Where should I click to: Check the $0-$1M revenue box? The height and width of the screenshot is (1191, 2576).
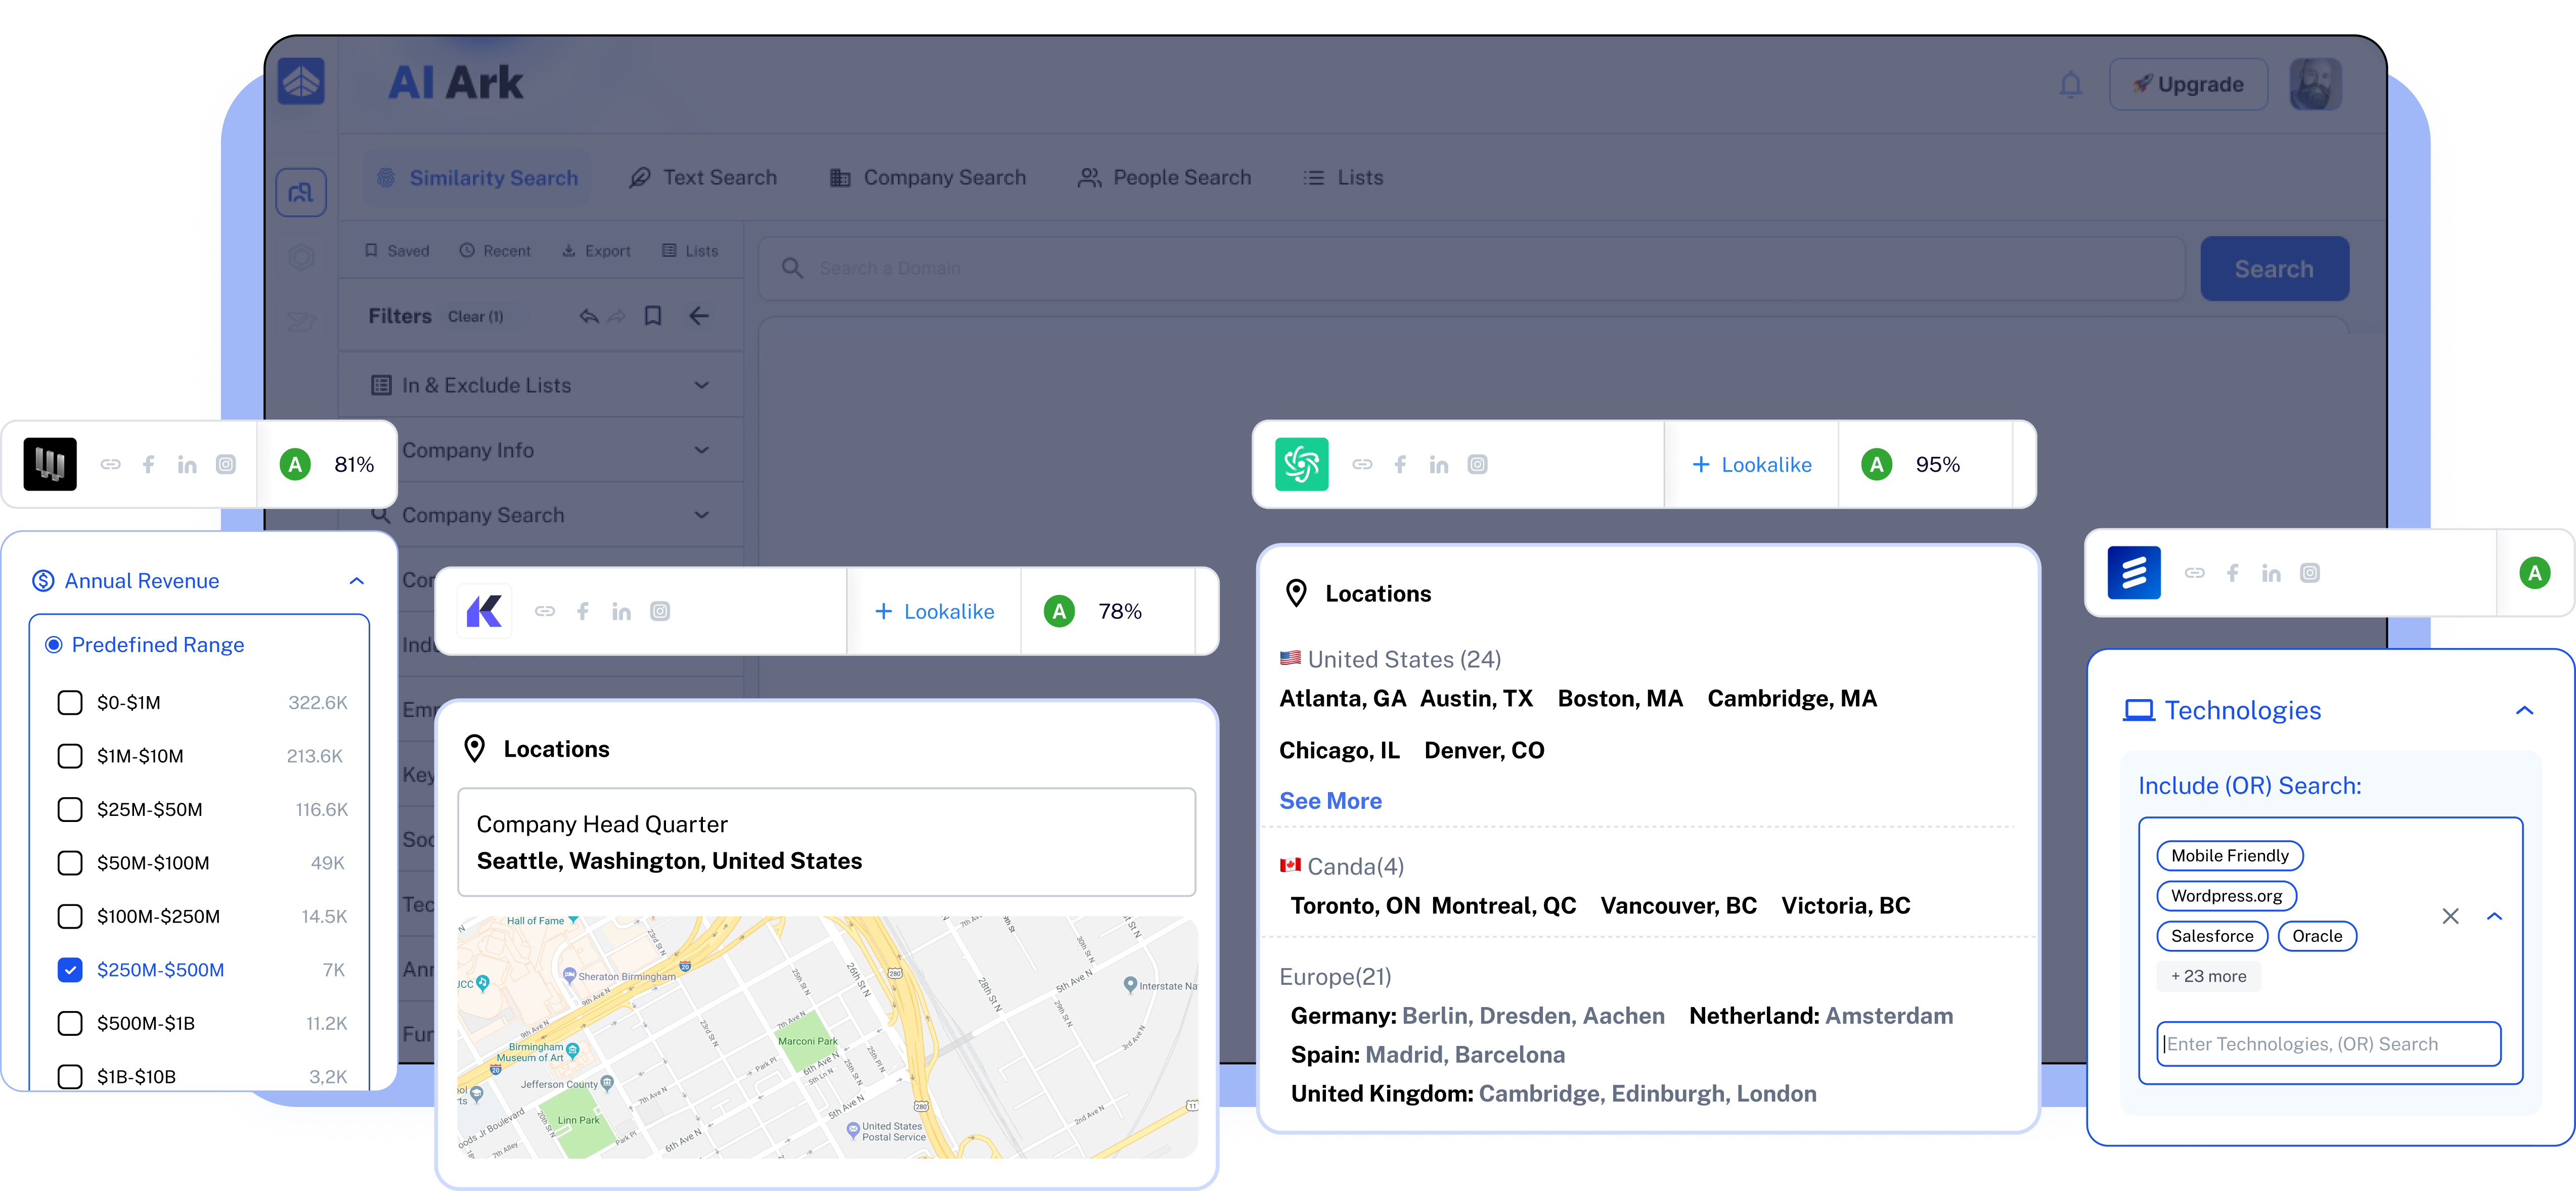coord(70,703)
